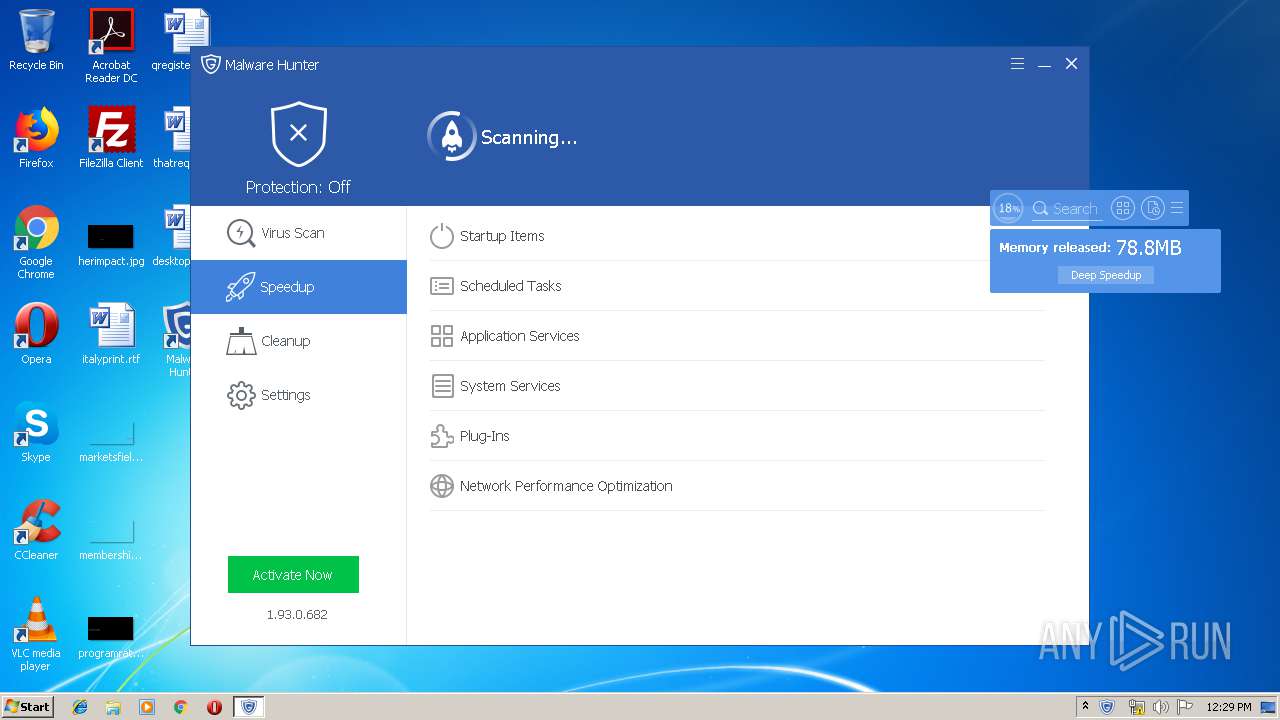Open Network Performance Optimization row

pos(737,486)
